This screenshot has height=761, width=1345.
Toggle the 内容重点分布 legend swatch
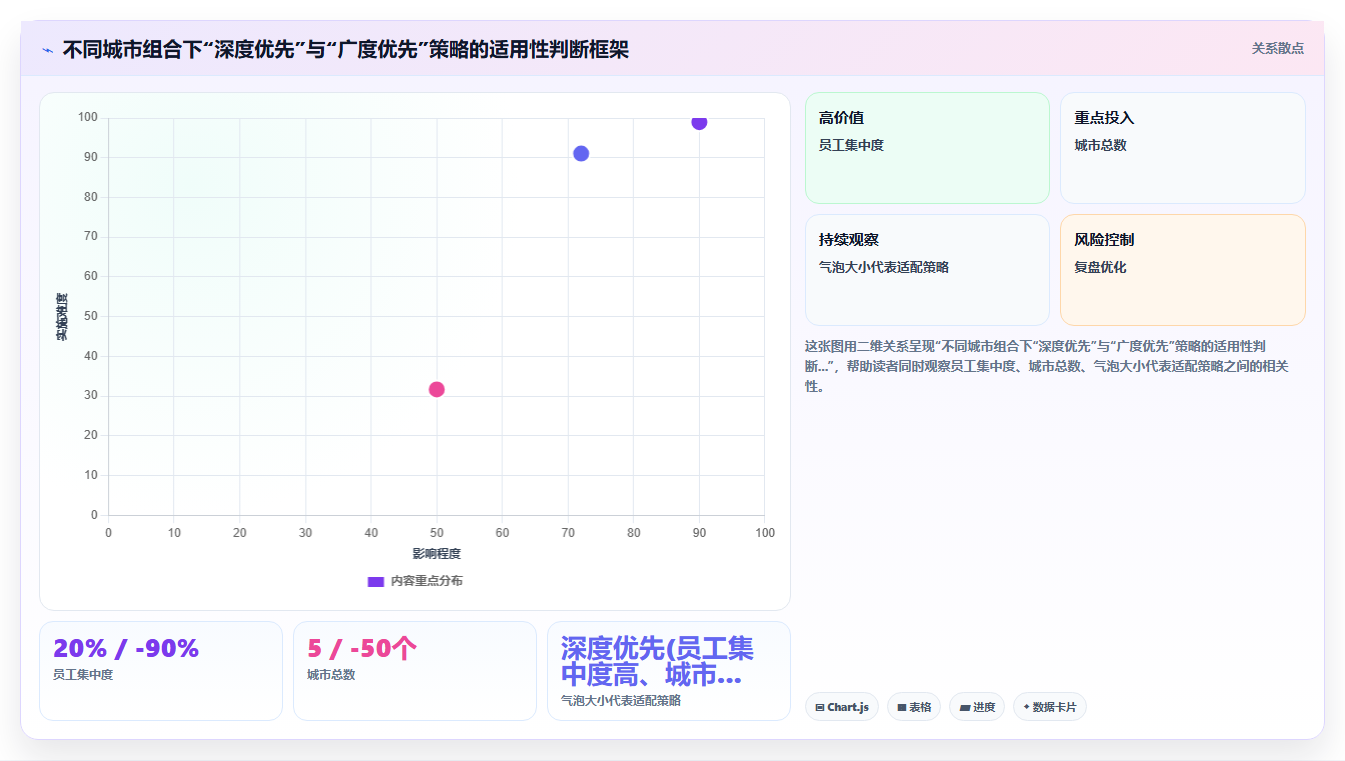(376, 581)
